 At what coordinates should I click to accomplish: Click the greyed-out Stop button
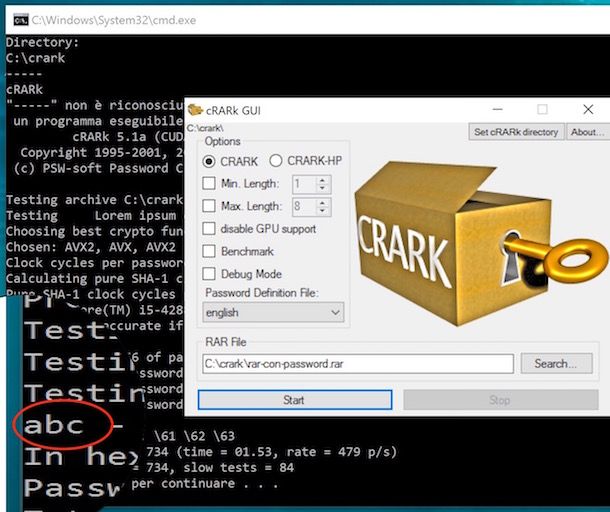(501, 400)
